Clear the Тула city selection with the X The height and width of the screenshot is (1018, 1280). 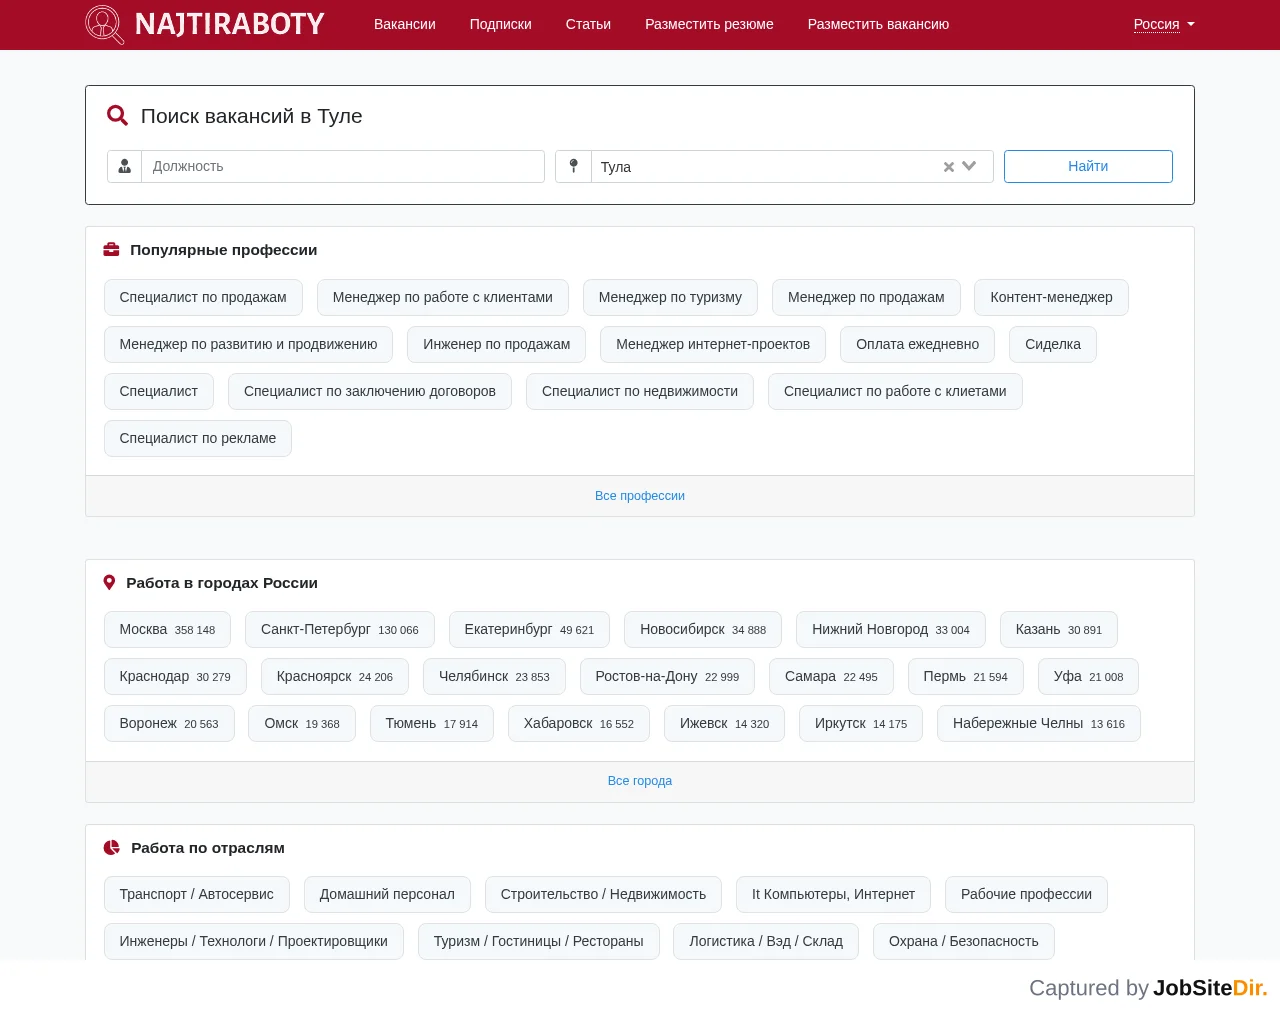(x=949, y=167)
